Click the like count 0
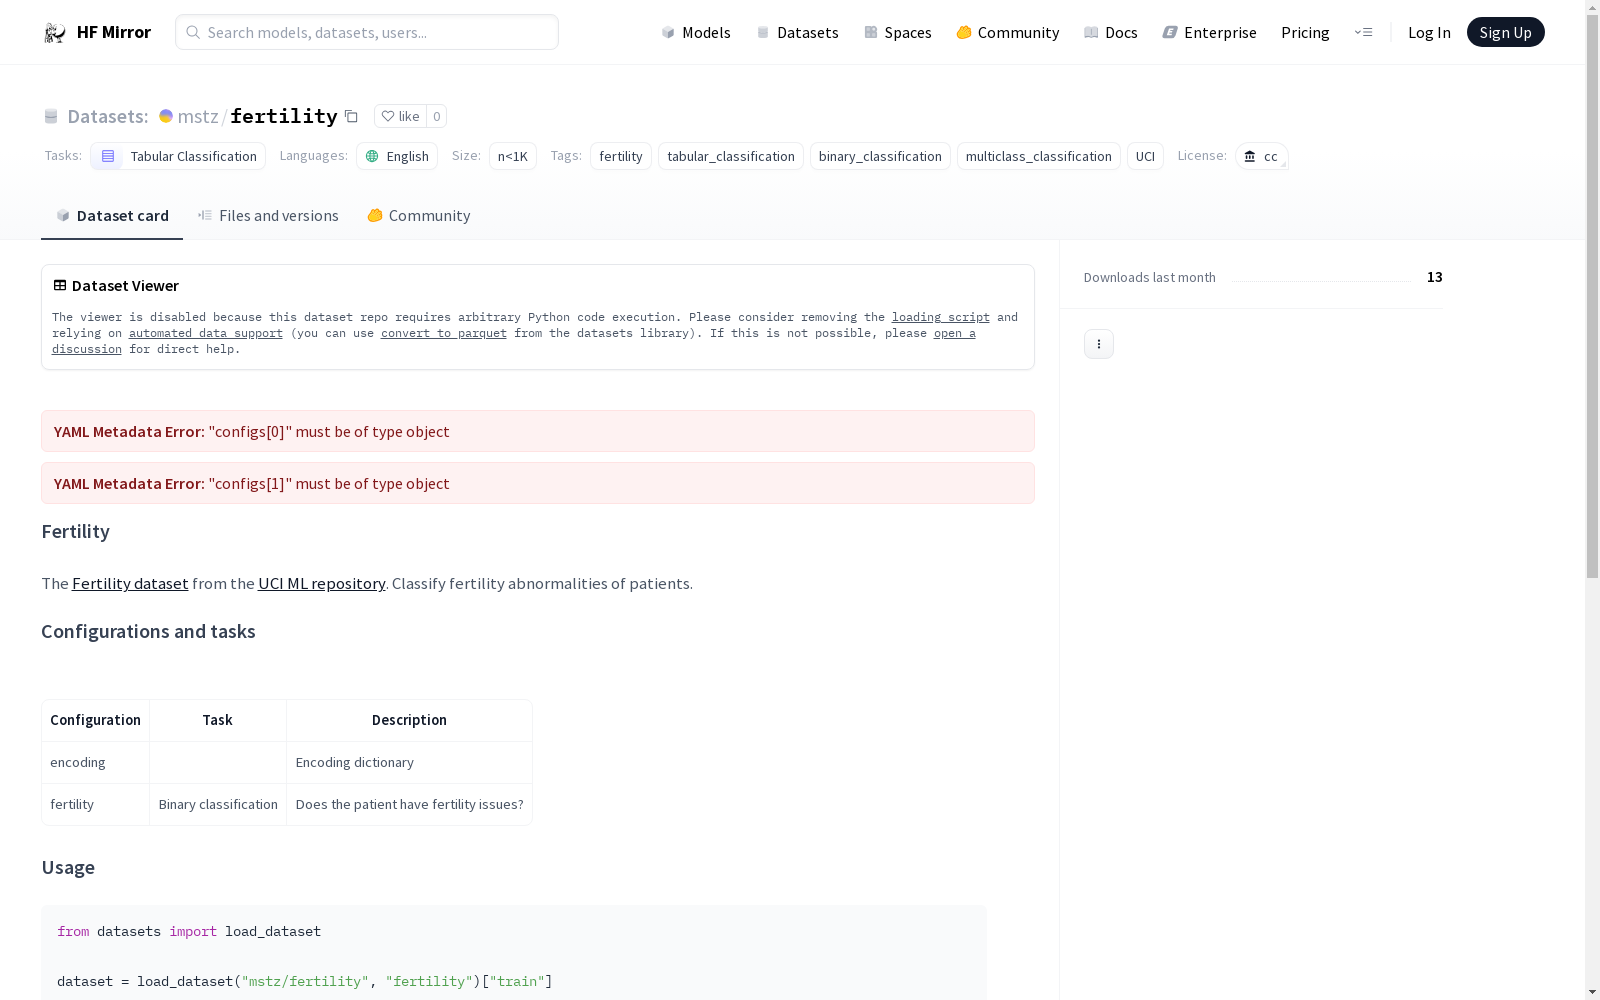Image resolution: width=1600 pixels, height=1000 pixels. (x=436, y=116)
